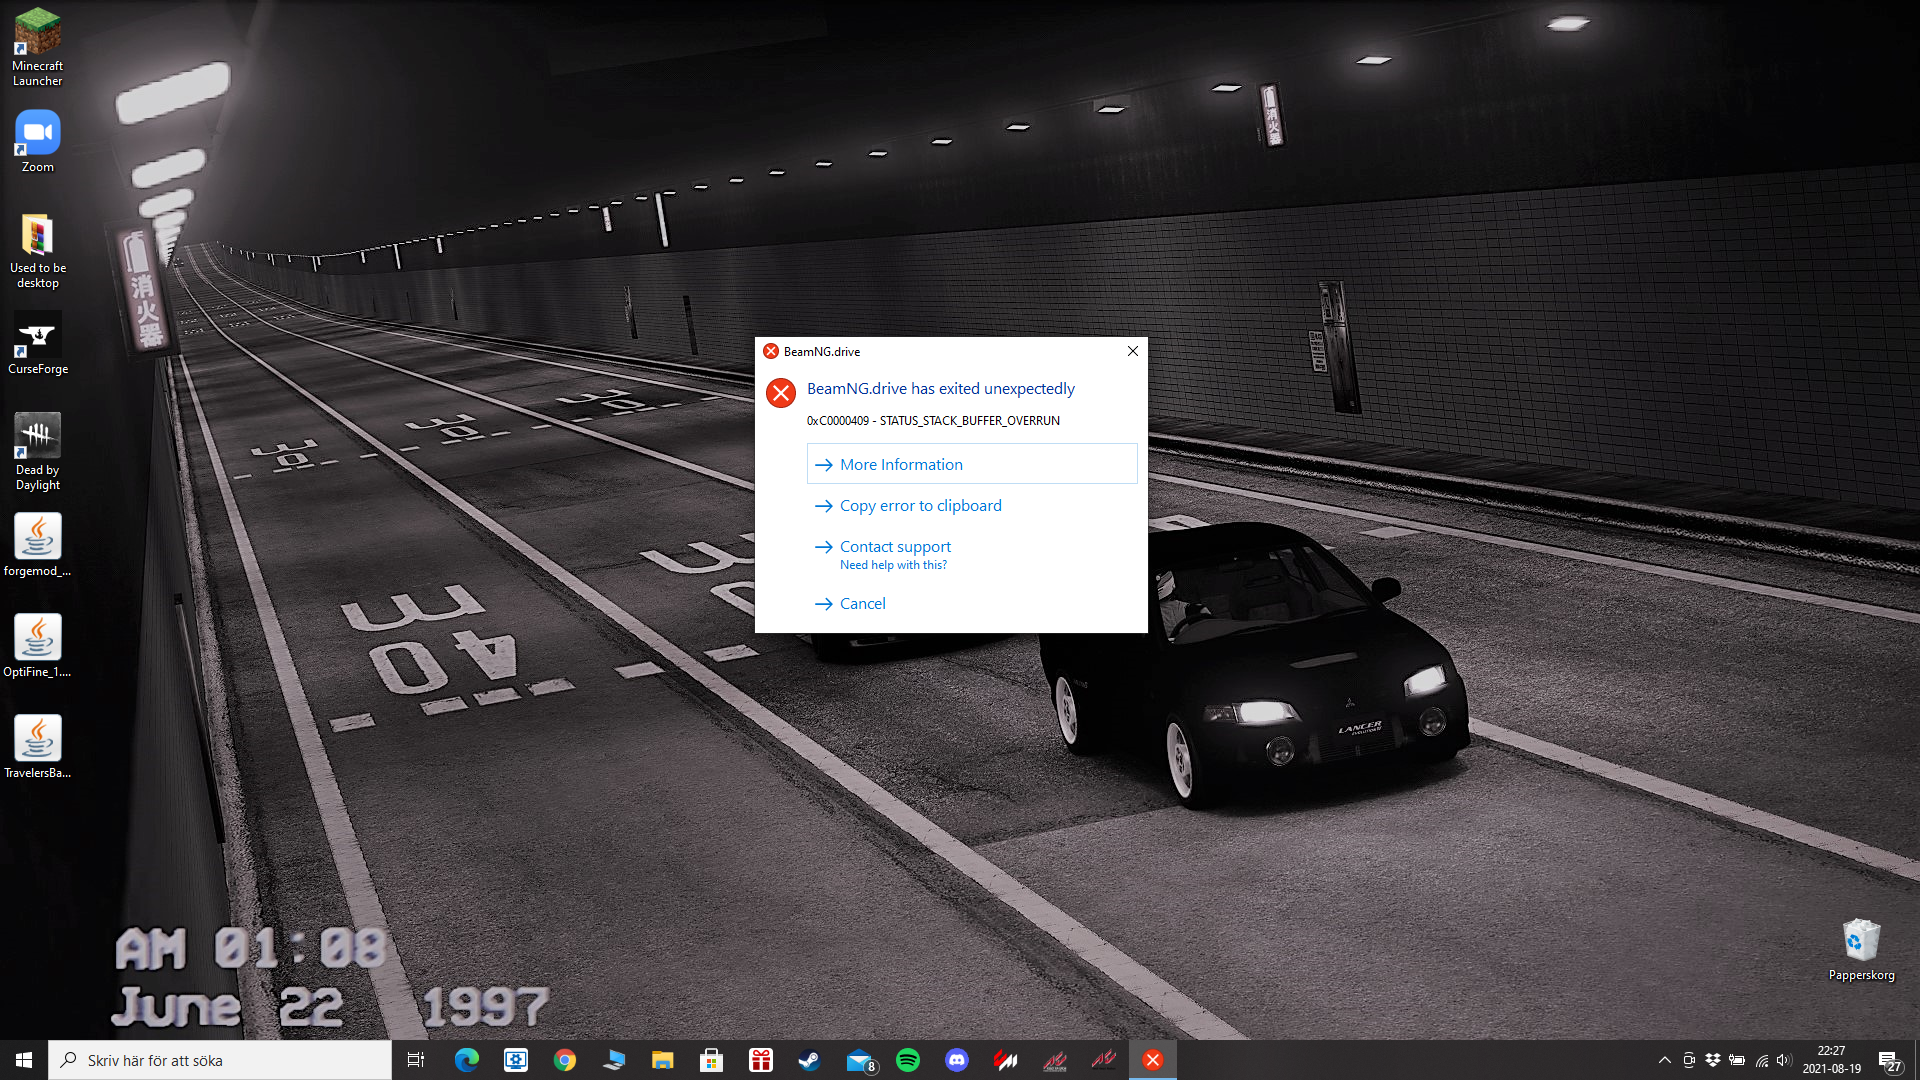The height and width of the screenshot is (1080, 1920).
Task: Cancel the BeamNG.drive crash dialog
Action: pos(862,604)
